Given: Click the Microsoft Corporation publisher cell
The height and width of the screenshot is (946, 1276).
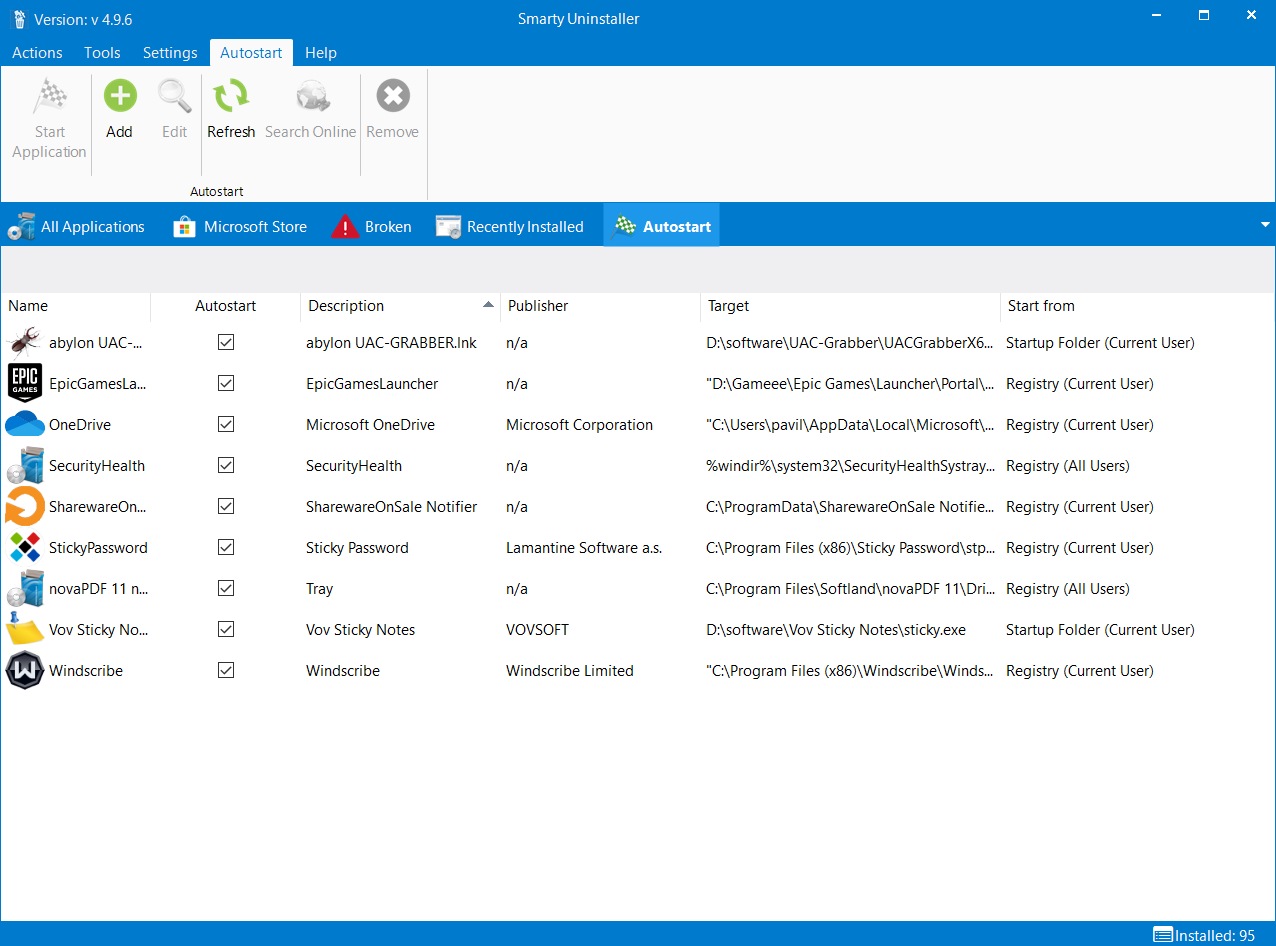Looking at the screenshot, I should click(579, 425).
